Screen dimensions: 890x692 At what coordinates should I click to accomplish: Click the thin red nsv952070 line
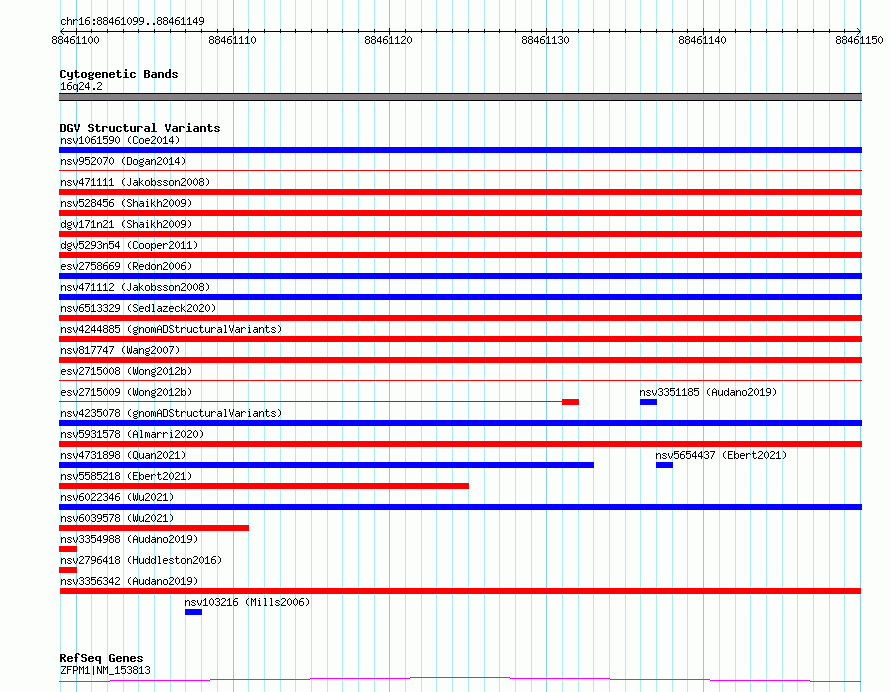click(460, 170)
